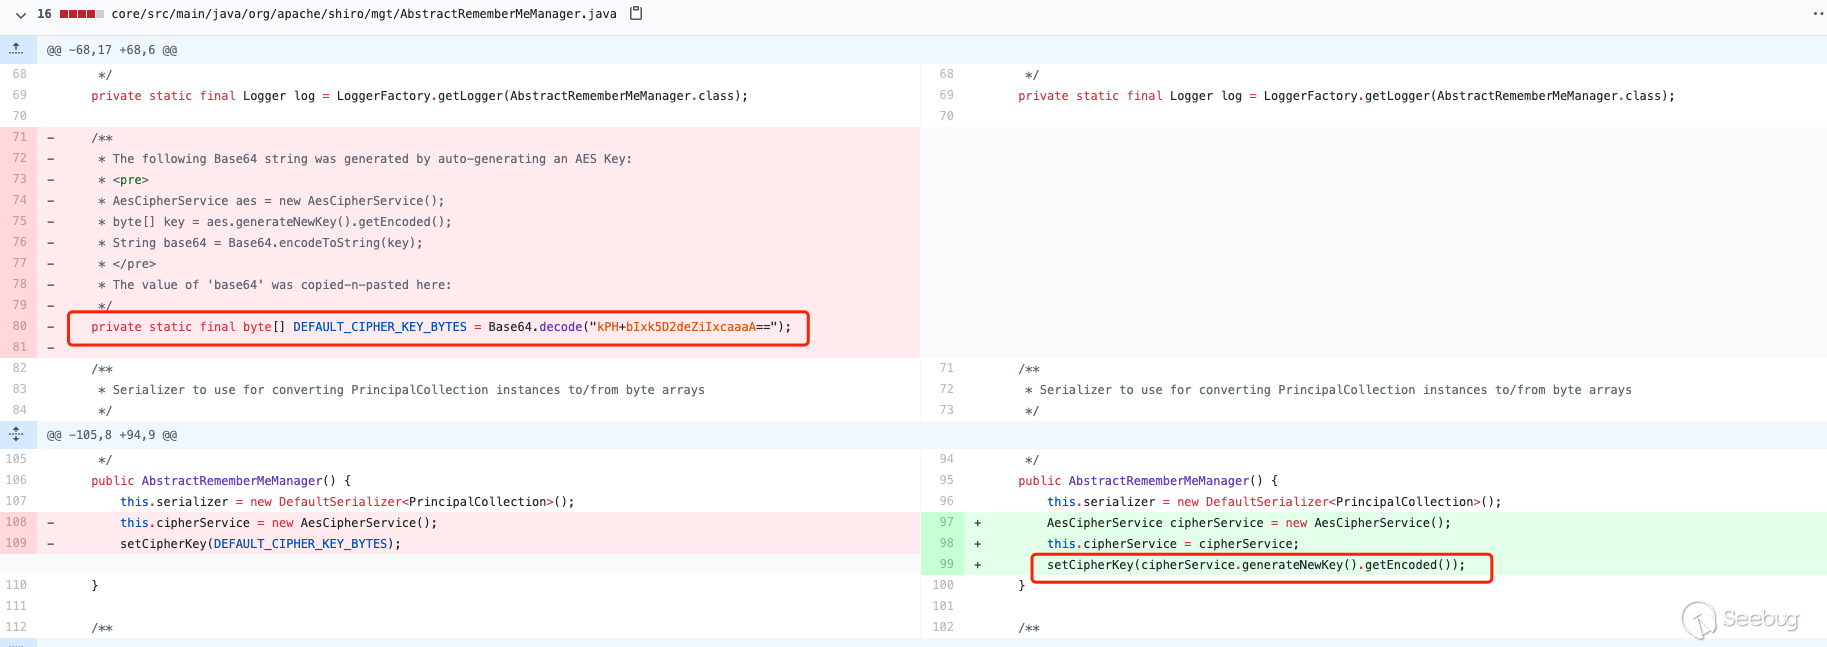
Task: Copy the file path to clipboard
Action: (x=635, y=14)
